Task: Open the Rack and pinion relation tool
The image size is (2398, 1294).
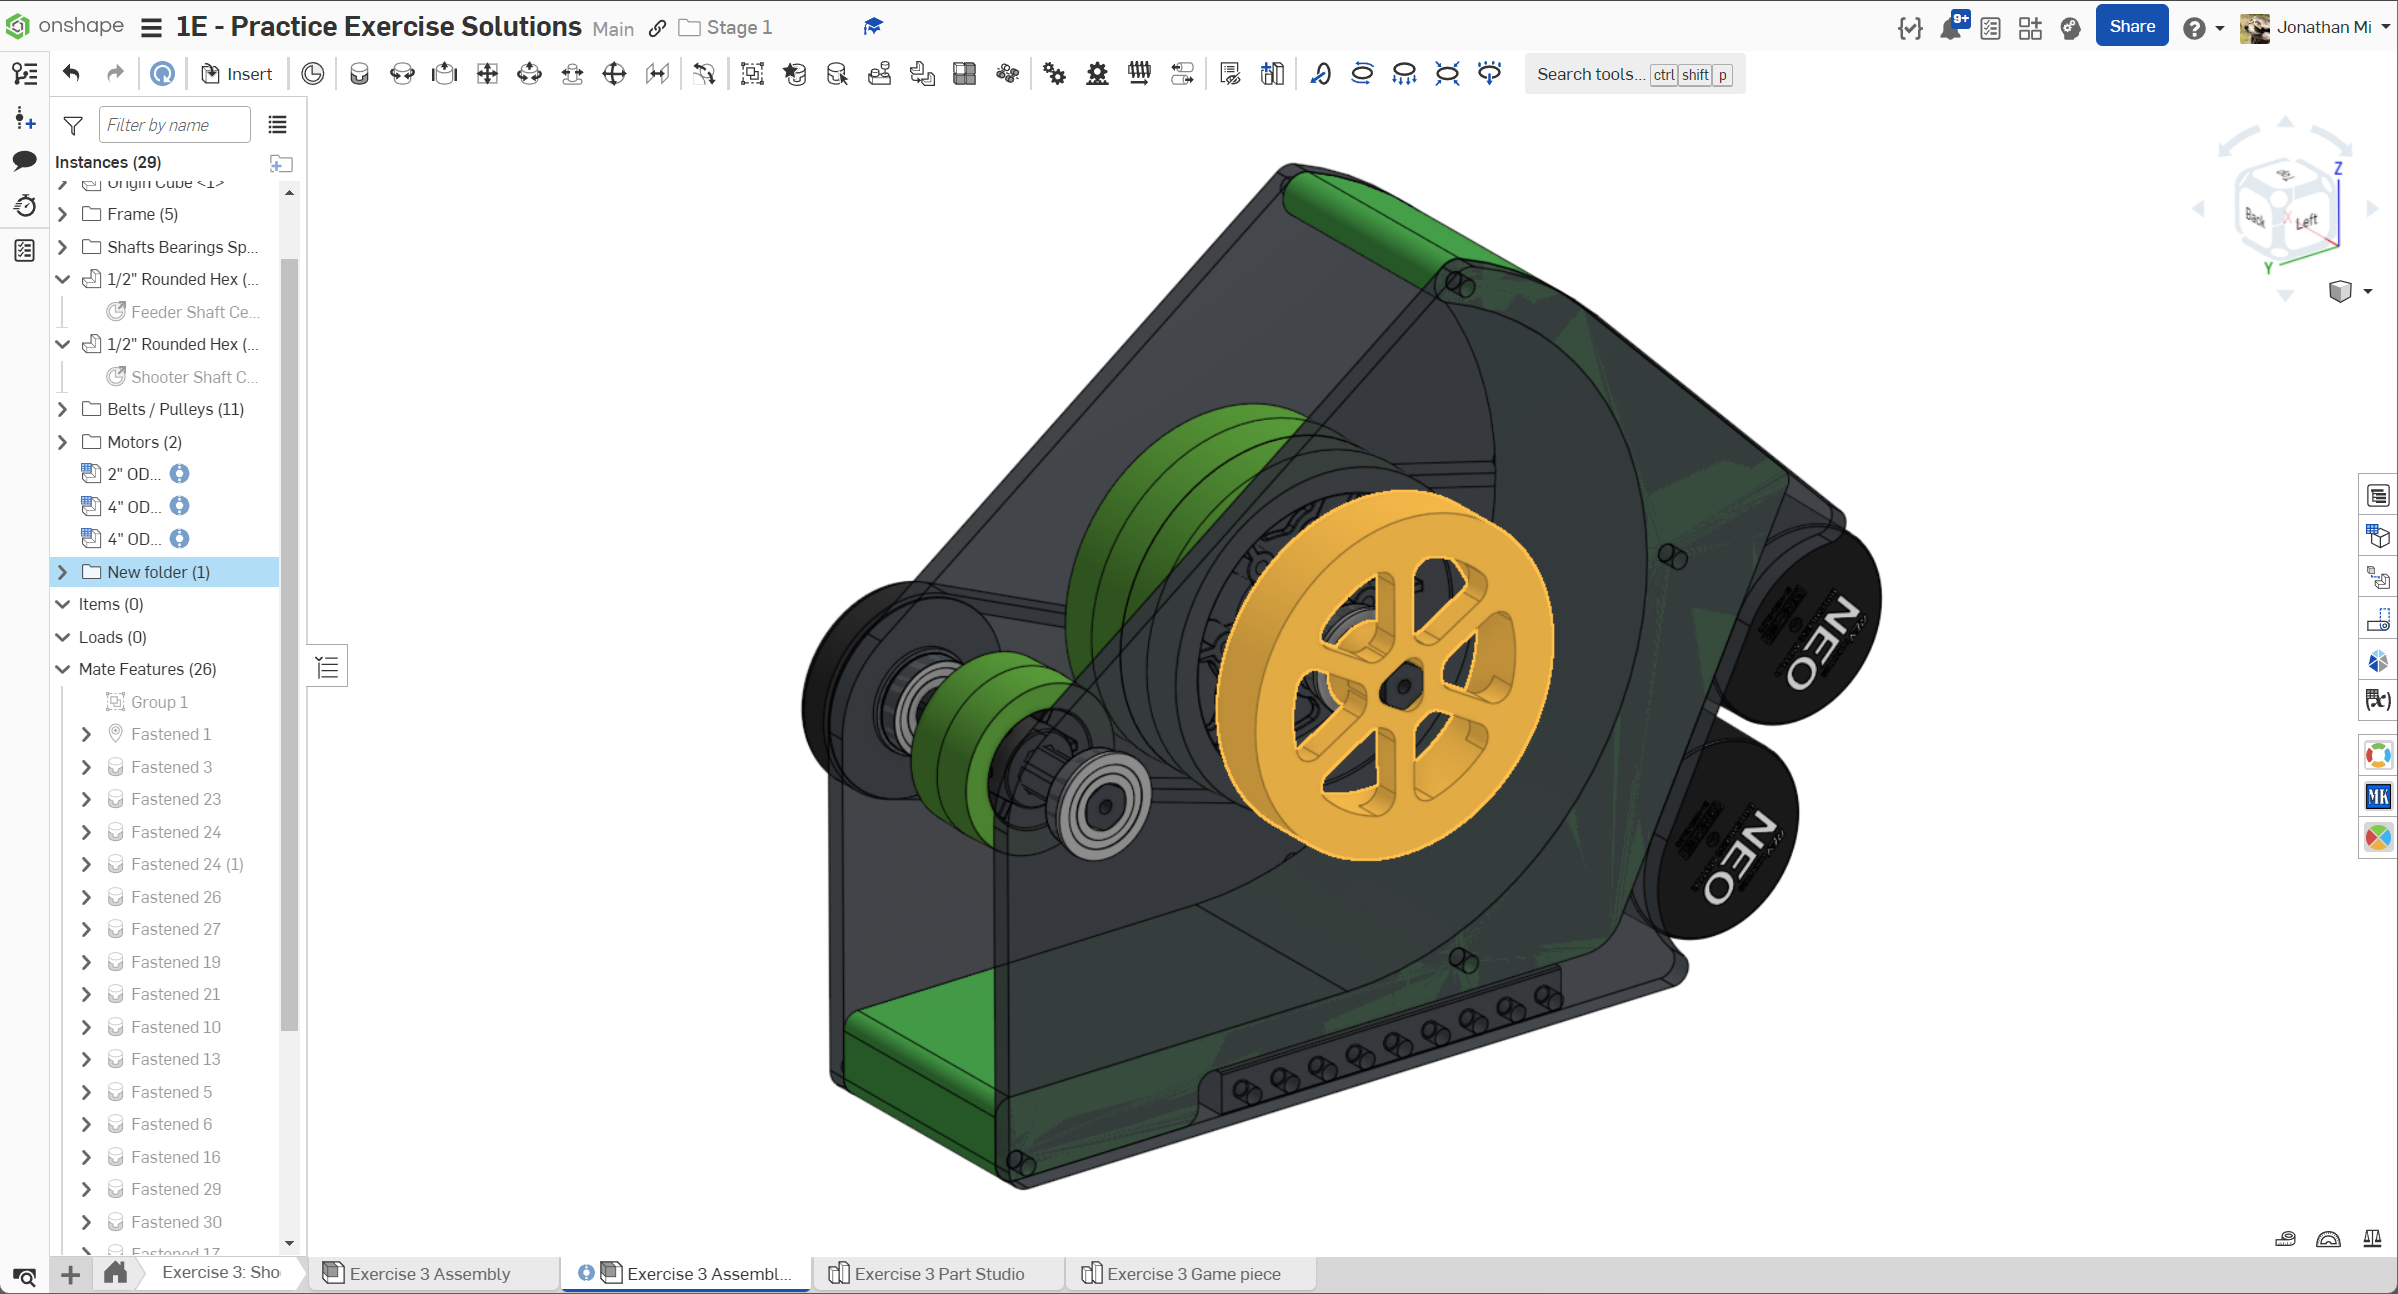Action: click(x=1097, y=74)
